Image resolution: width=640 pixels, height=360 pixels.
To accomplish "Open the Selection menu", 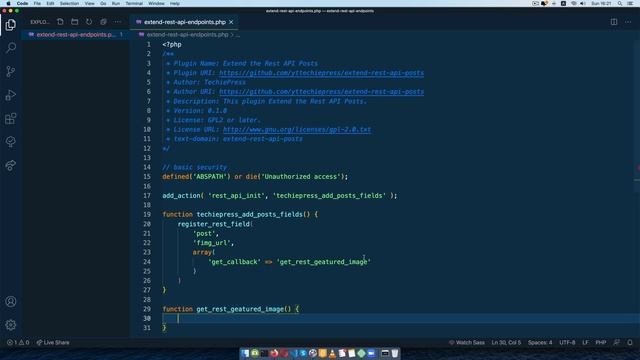I will coord(69,3).
